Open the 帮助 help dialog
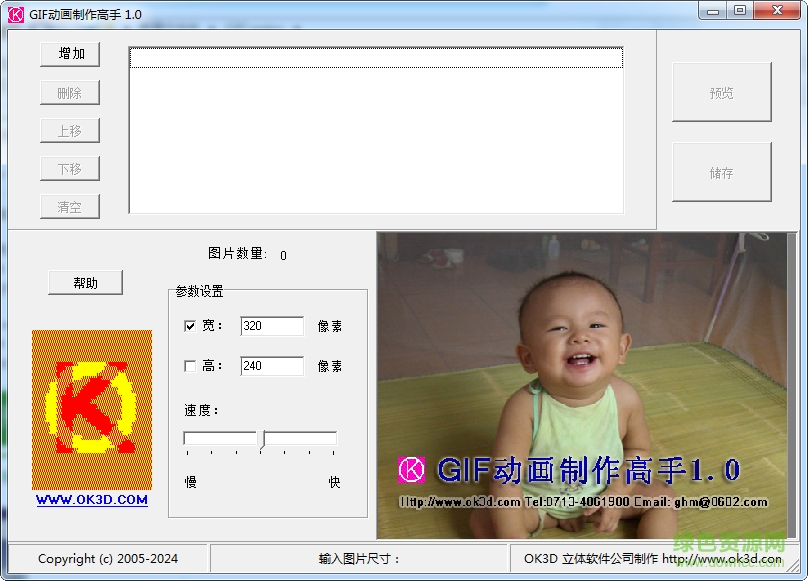The width and height of the screenshot is (808, 581). click(x=84, y=282)
